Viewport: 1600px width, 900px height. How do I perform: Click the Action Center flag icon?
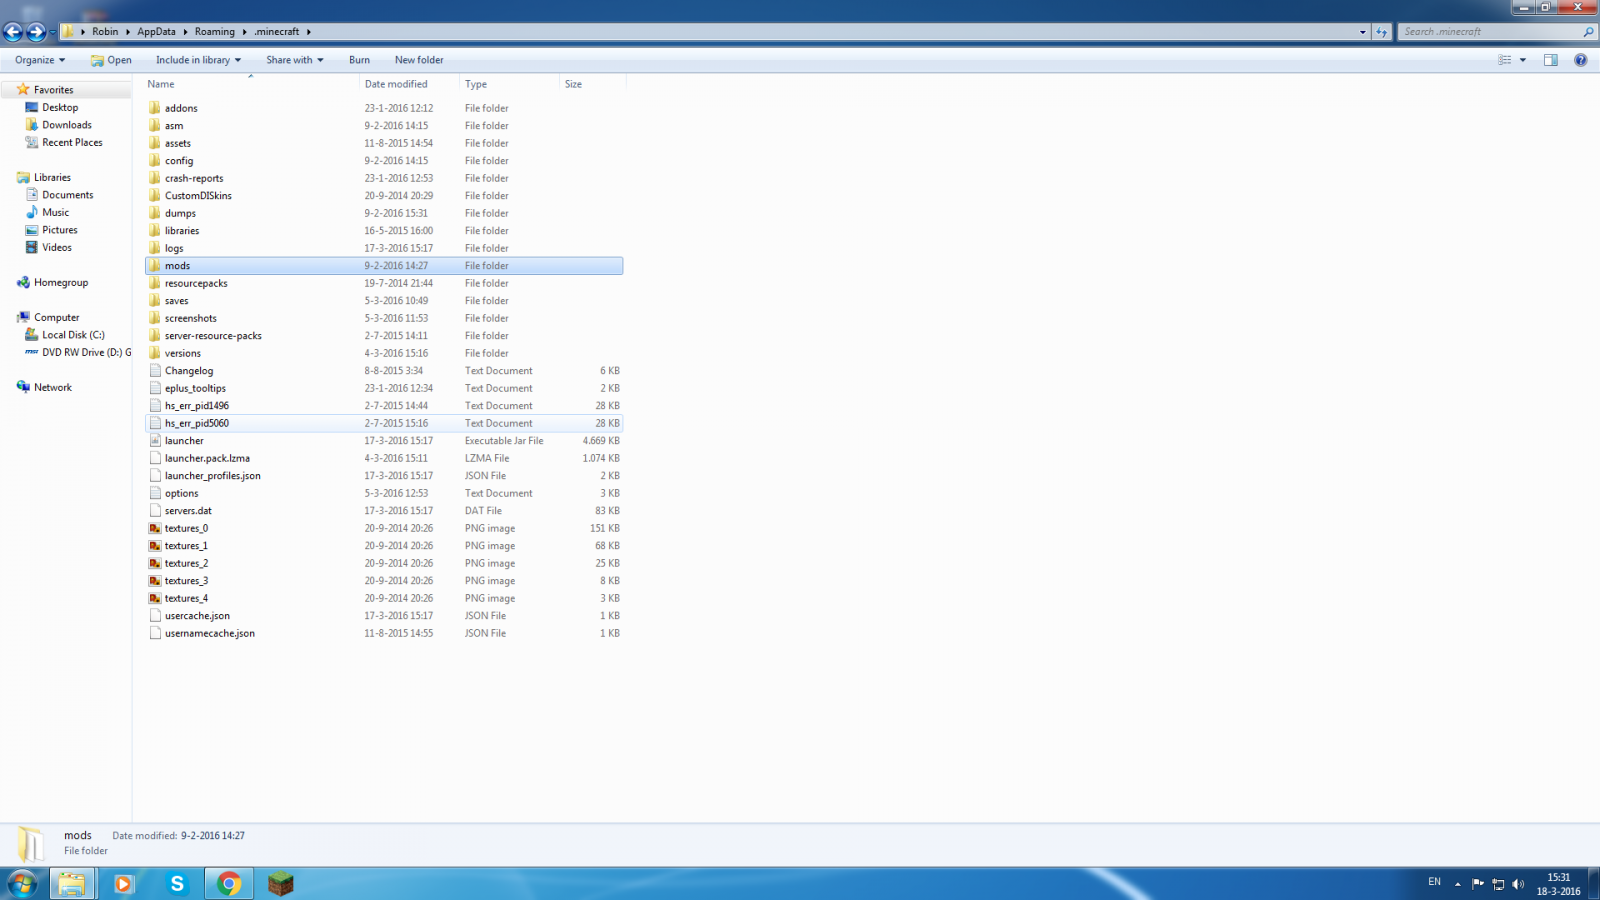pyautogui.click(x=1478, y=884)
